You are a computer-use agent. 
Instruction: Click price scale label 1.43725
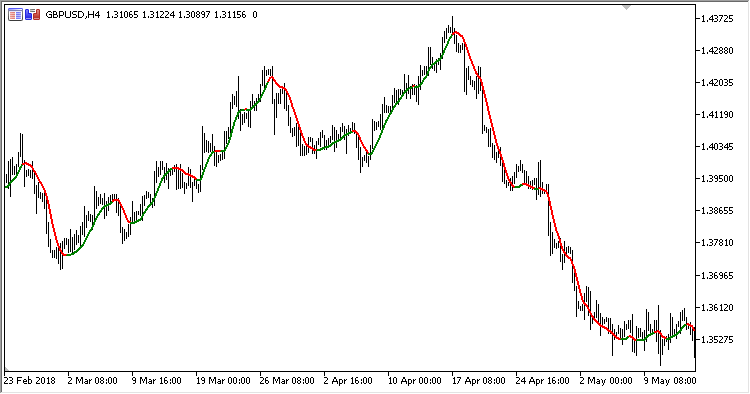coord(717,19)
